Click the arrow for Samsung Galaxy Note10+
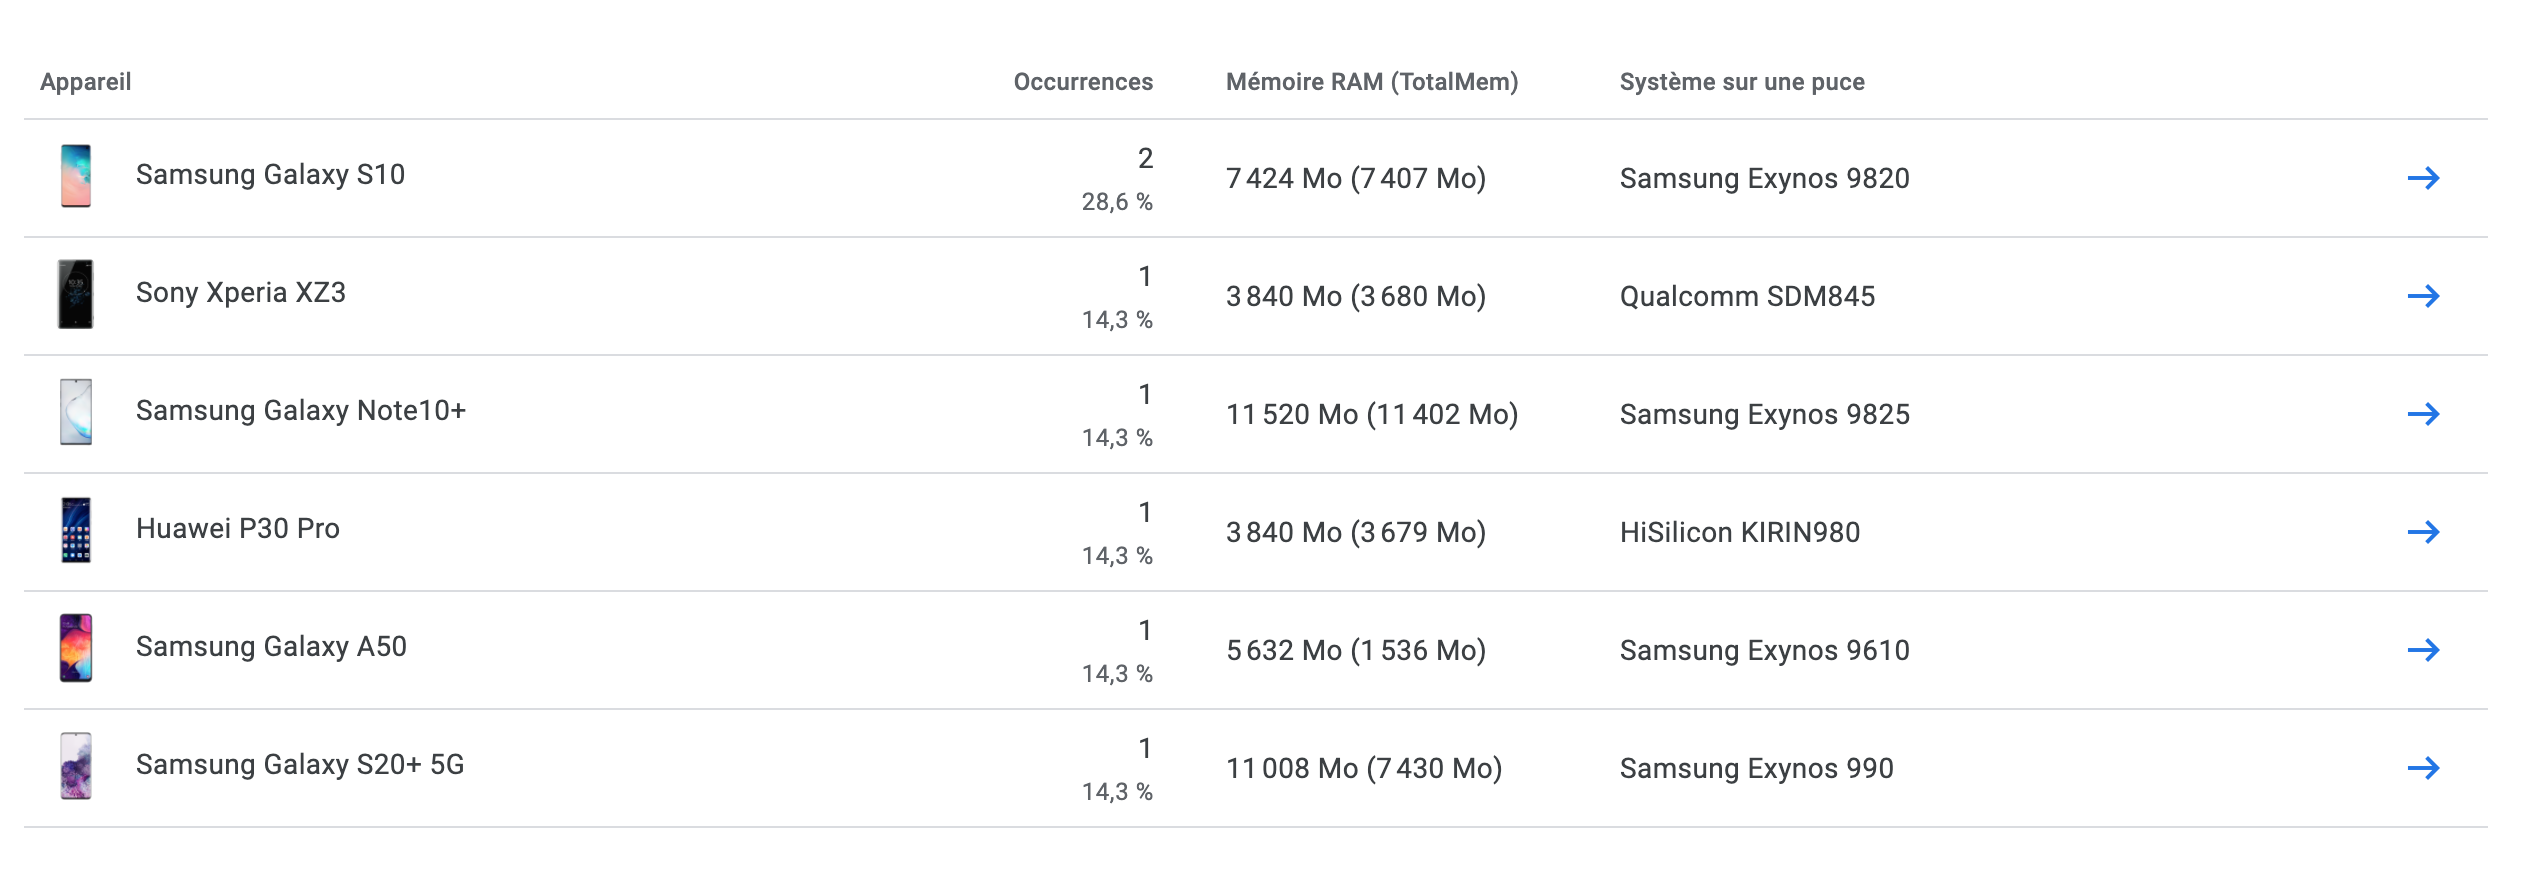 click(x=2423, y=414)
